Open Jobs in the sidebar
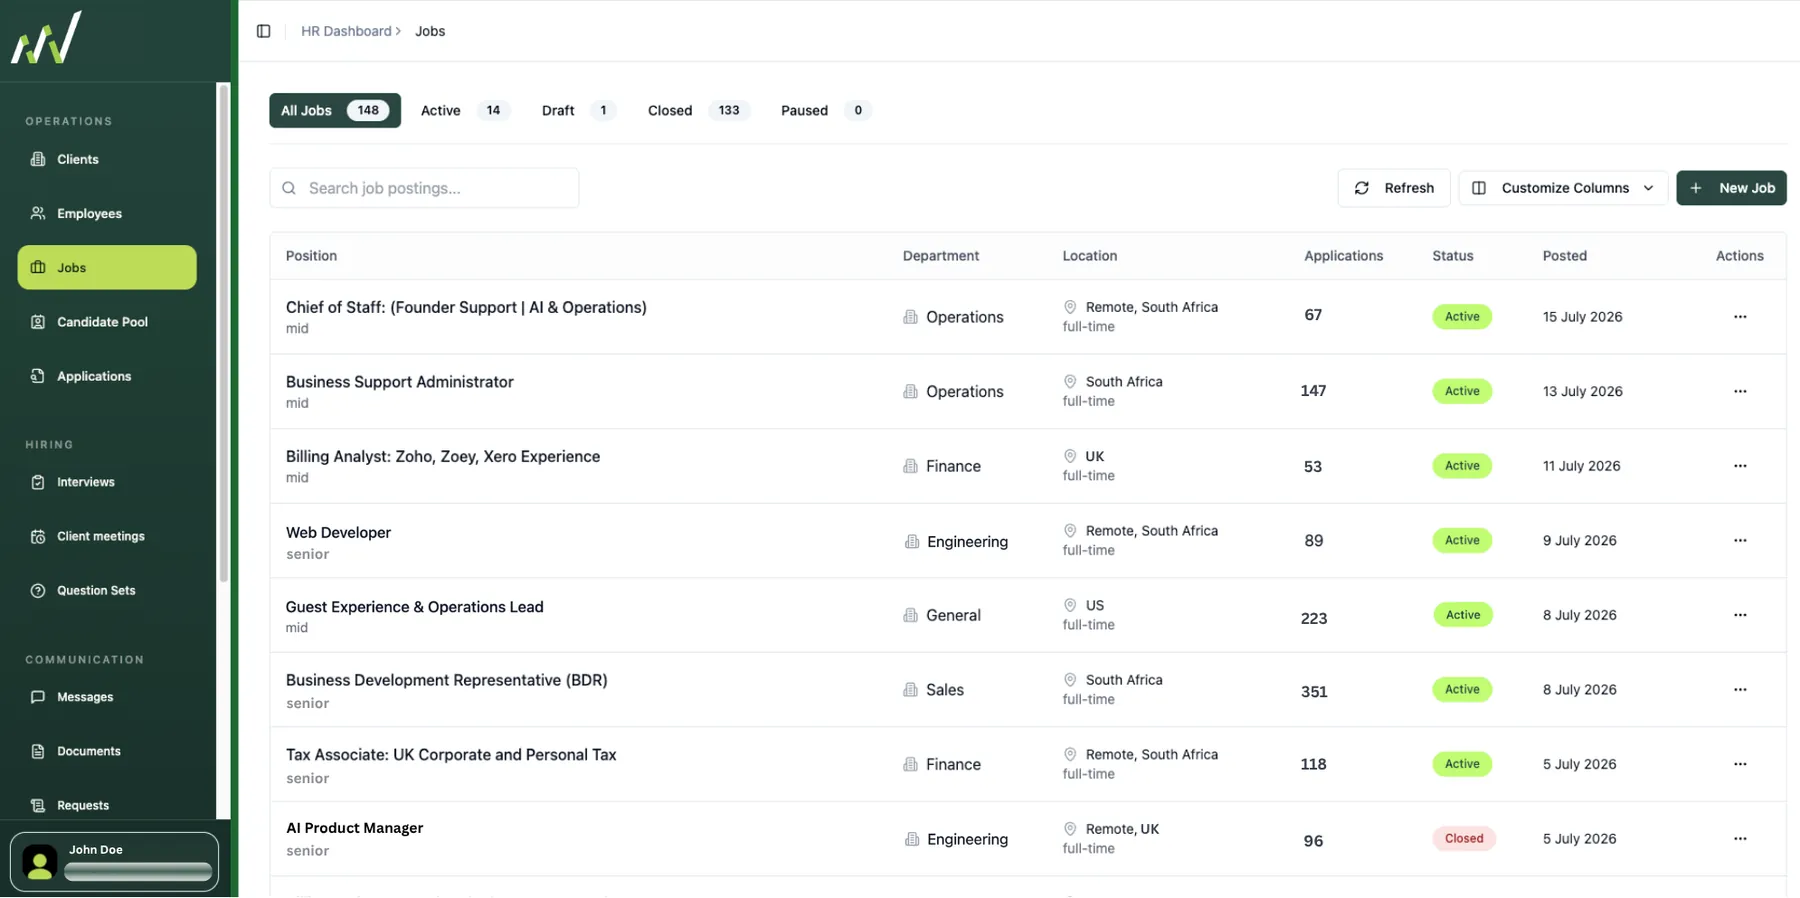The width and height of the screenshot is (1800, 898). 107,268
